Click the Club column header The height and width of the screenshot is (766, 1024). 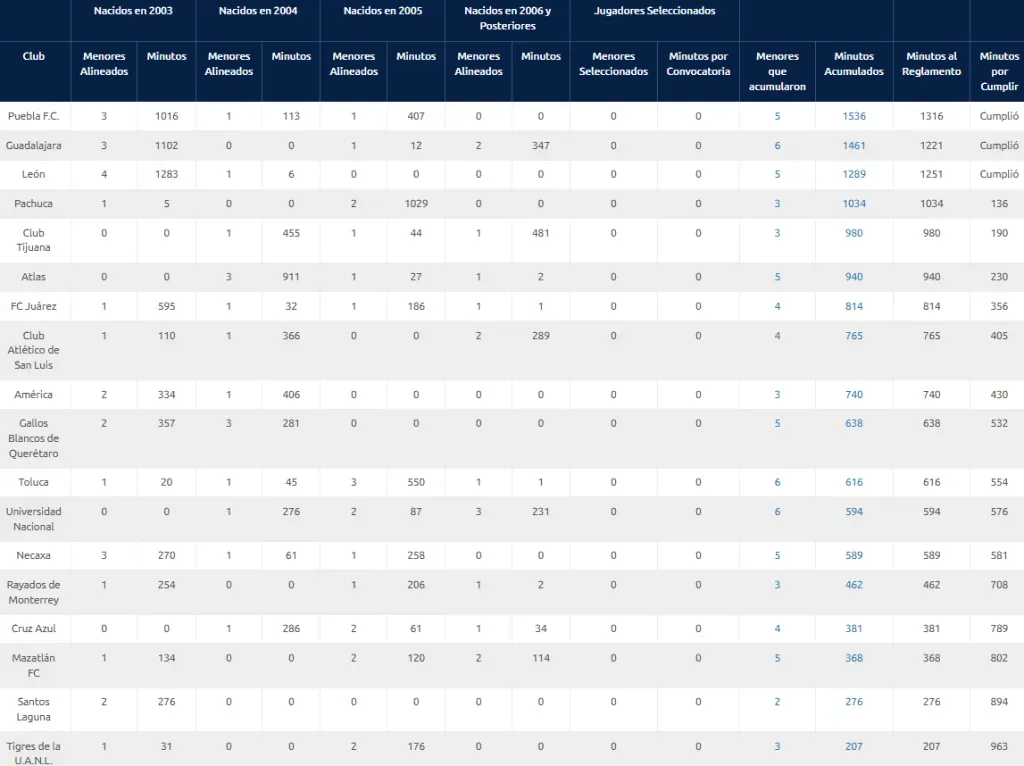(34, 56)
